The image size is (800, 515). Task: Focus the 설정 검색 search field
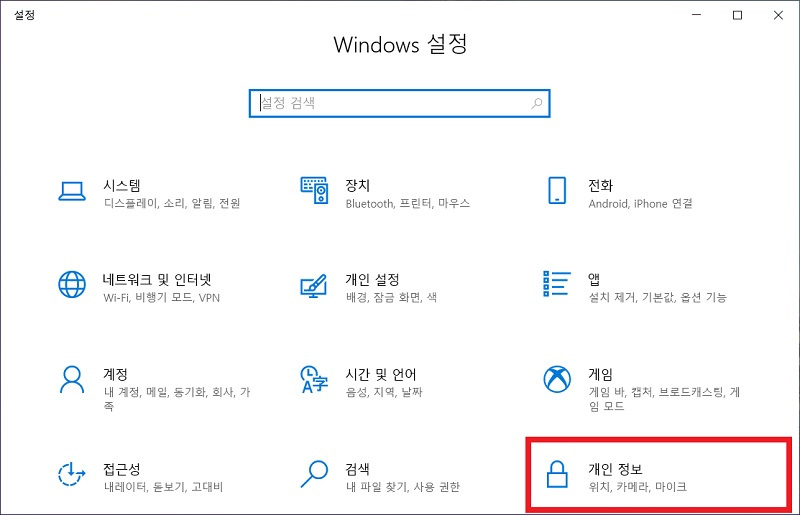point(399,103)
